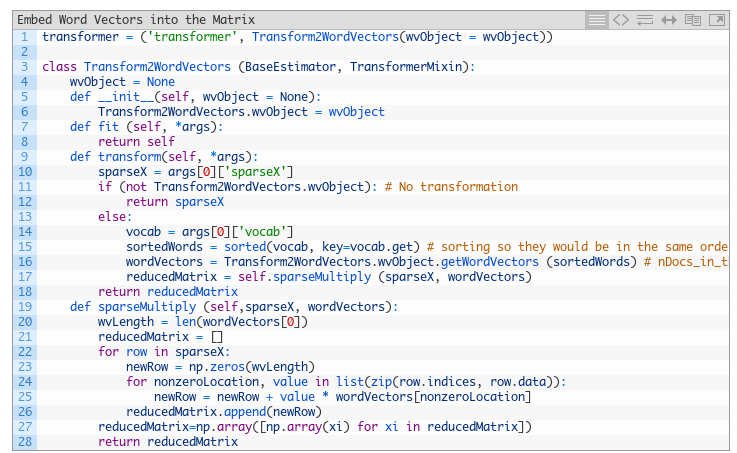This screenshot has width=737, height=453.
Task: Click 'getWordVectors' on line 16
Action: [x=490, y=262]
